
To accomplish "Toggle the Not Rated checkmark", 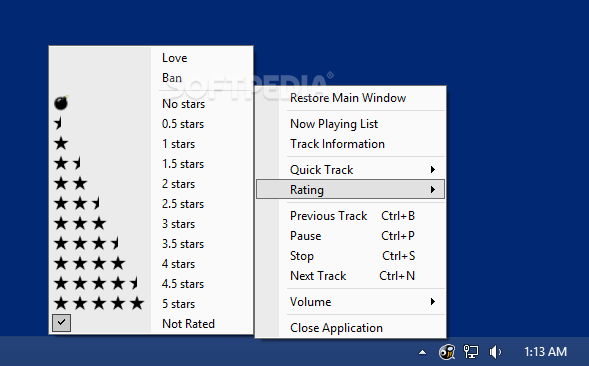I will coord(61,322).
